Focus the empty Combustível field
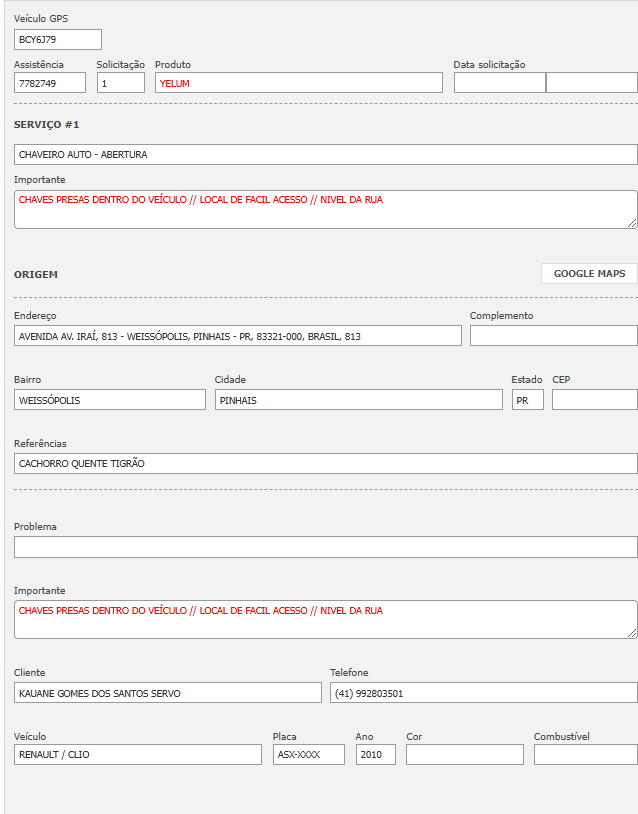Viewport: 638px width, 814px height. point(585,755)
